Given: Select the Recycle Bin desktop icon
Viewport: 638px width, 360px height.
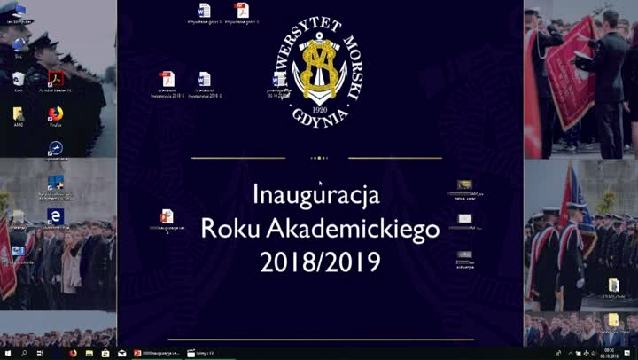Looking at the screenshot, I should [18, 82].
